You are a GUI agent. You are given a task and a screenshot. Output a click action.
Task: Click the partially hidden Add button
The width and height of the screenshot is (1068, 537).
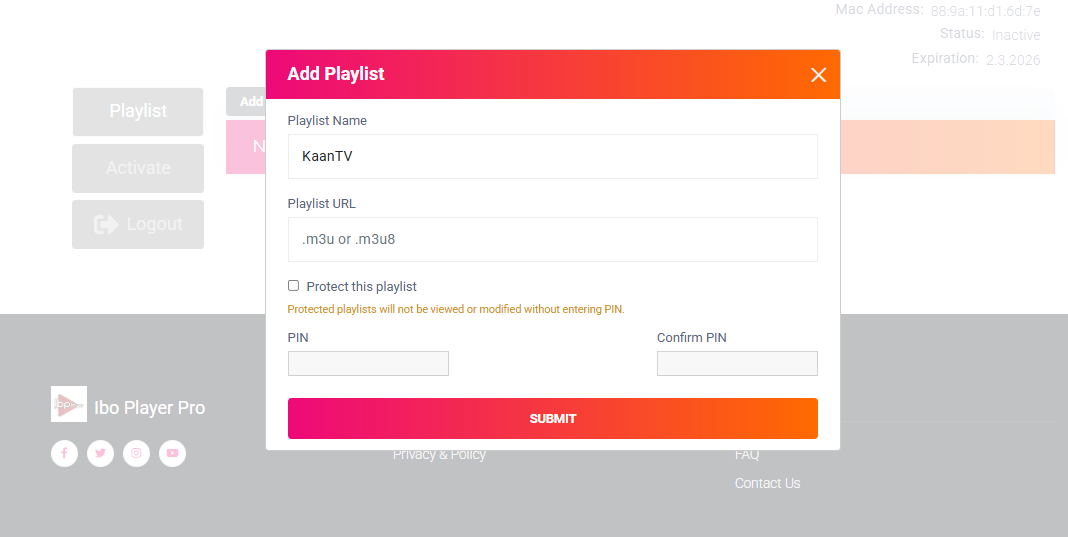pyautogui.click(x=247, y=102)
